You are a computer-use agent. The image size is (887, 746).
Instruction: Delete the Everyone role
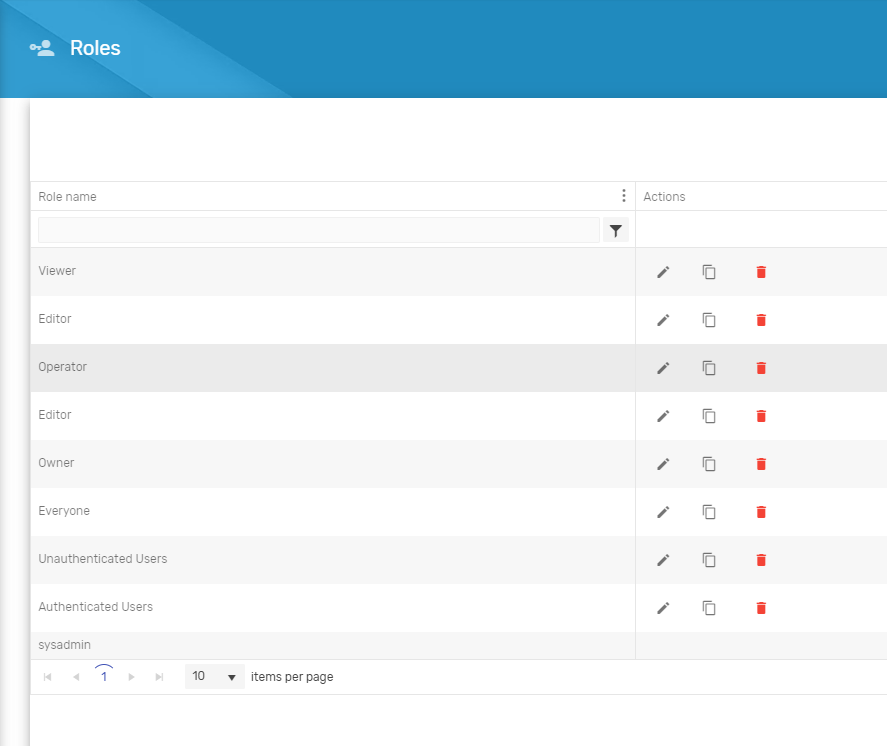point(761,512)
